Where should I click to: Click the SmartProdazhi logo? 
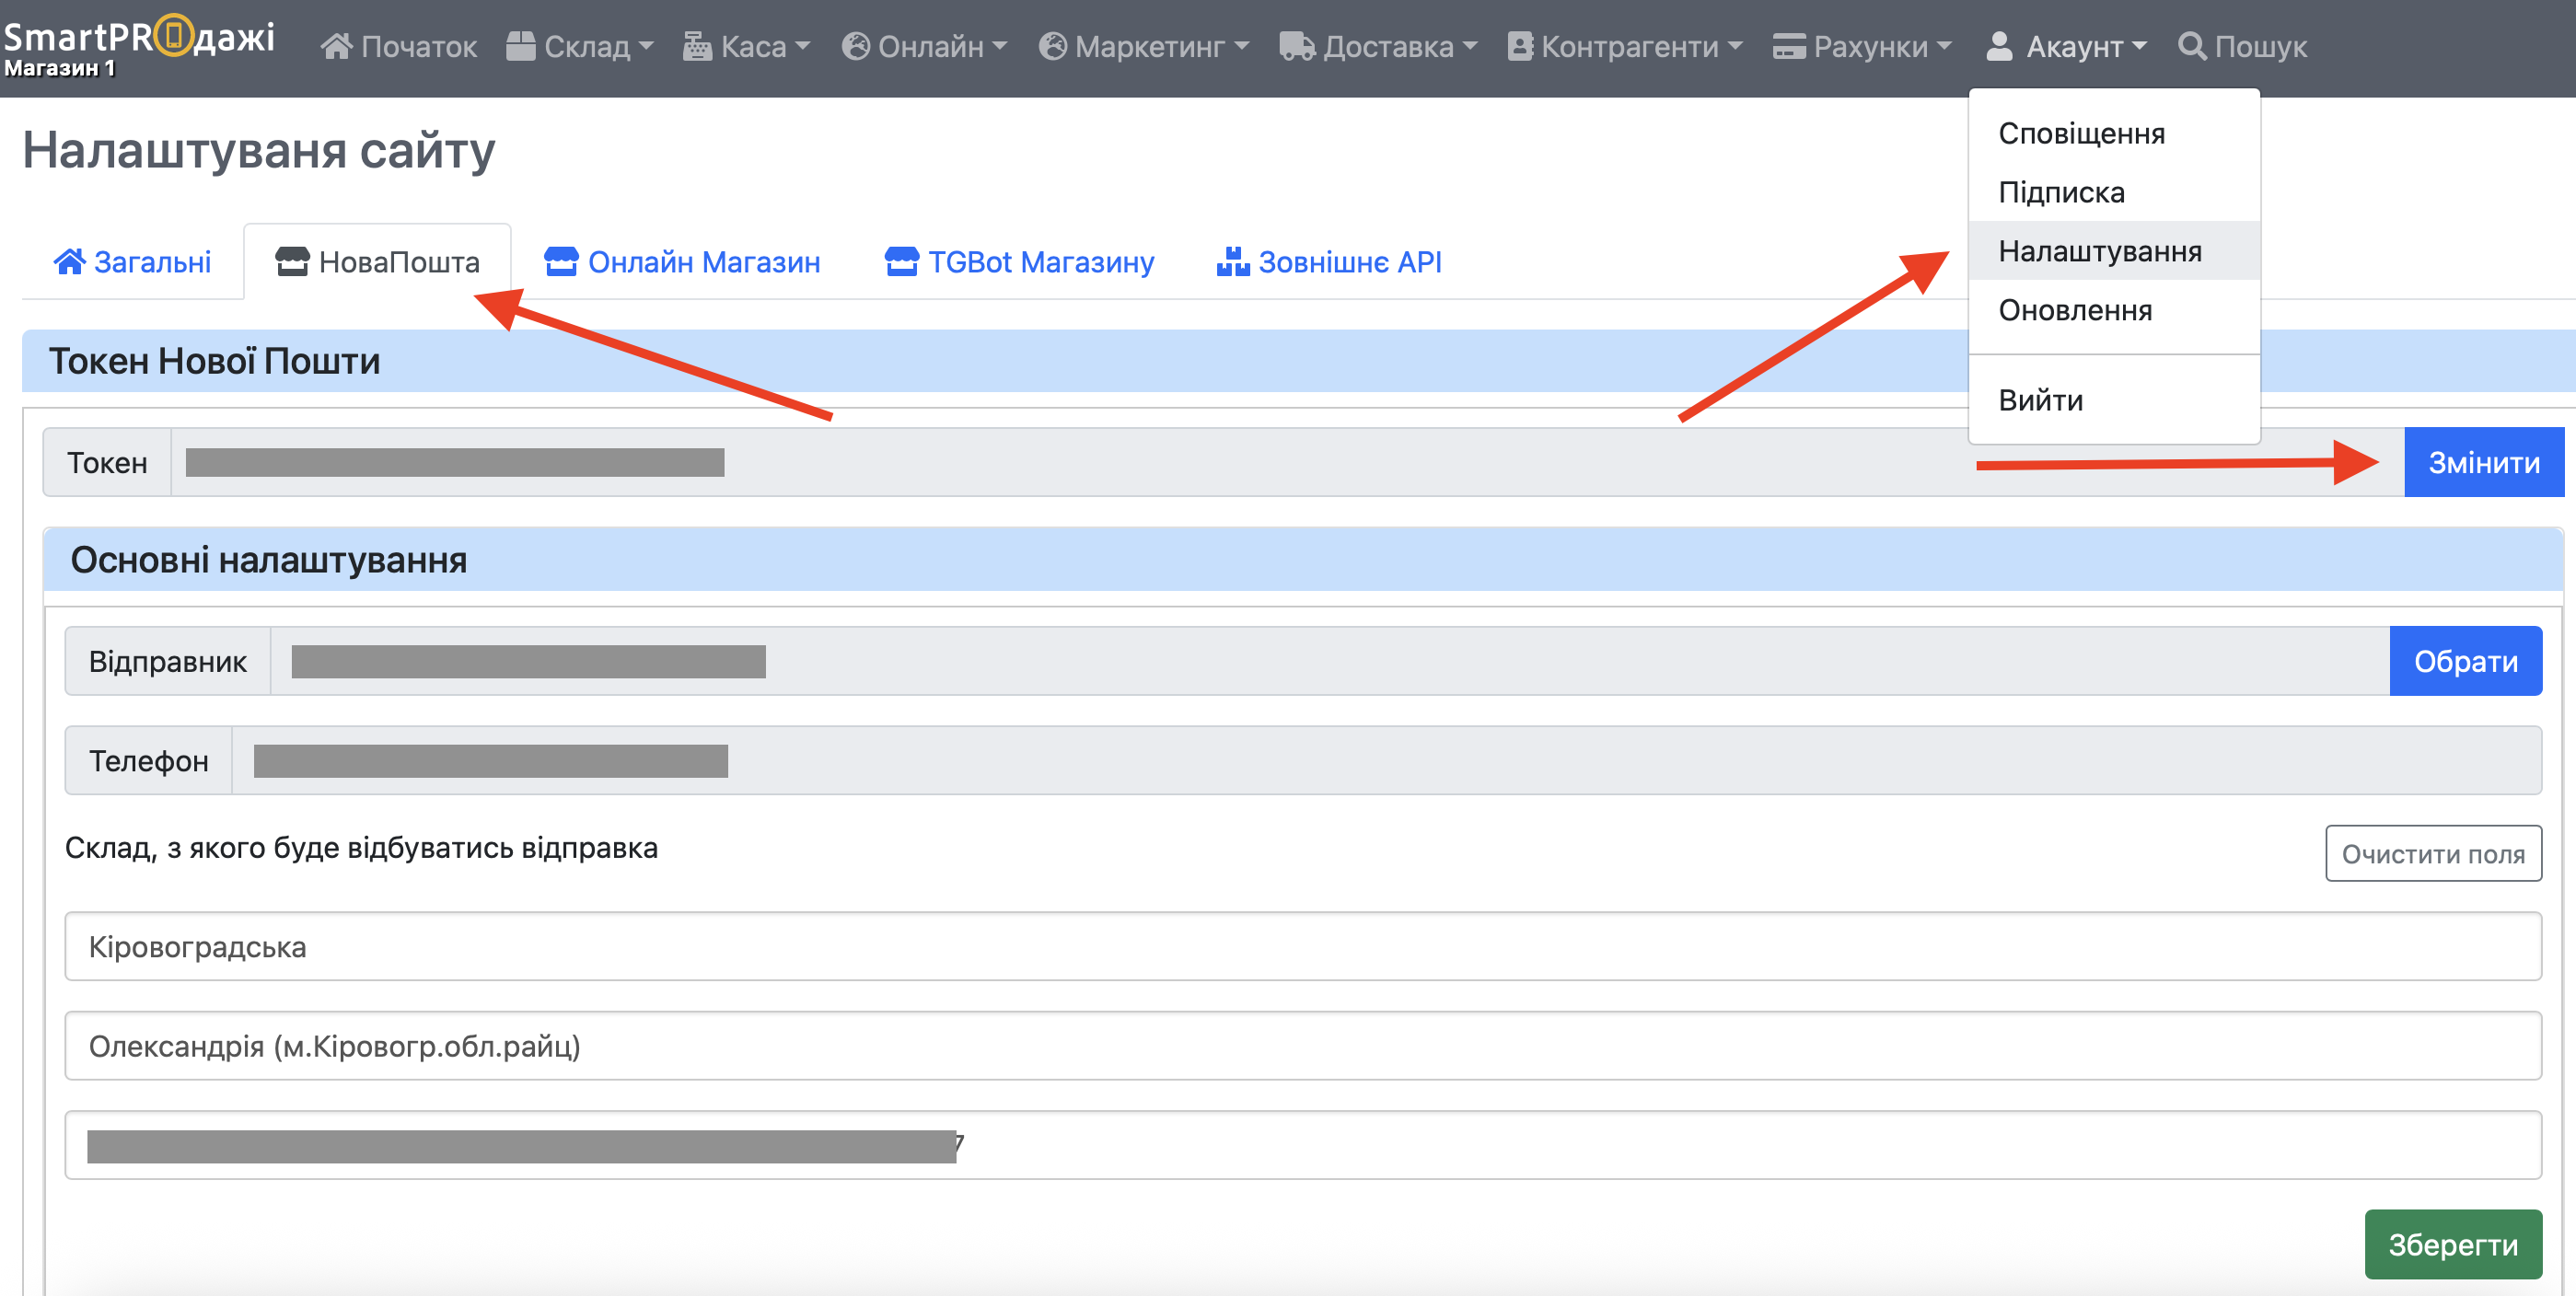pos(139,38)
